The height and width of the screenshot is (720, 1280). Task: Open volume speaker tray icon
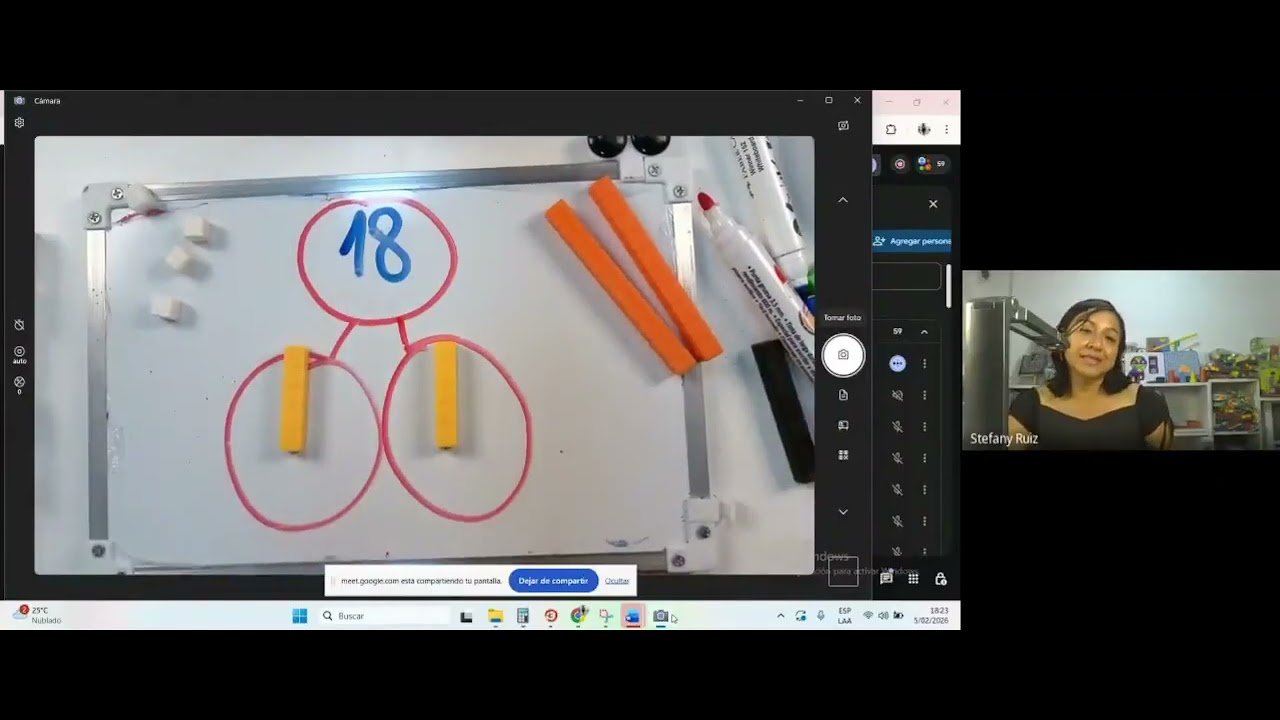tap(882, 616)
